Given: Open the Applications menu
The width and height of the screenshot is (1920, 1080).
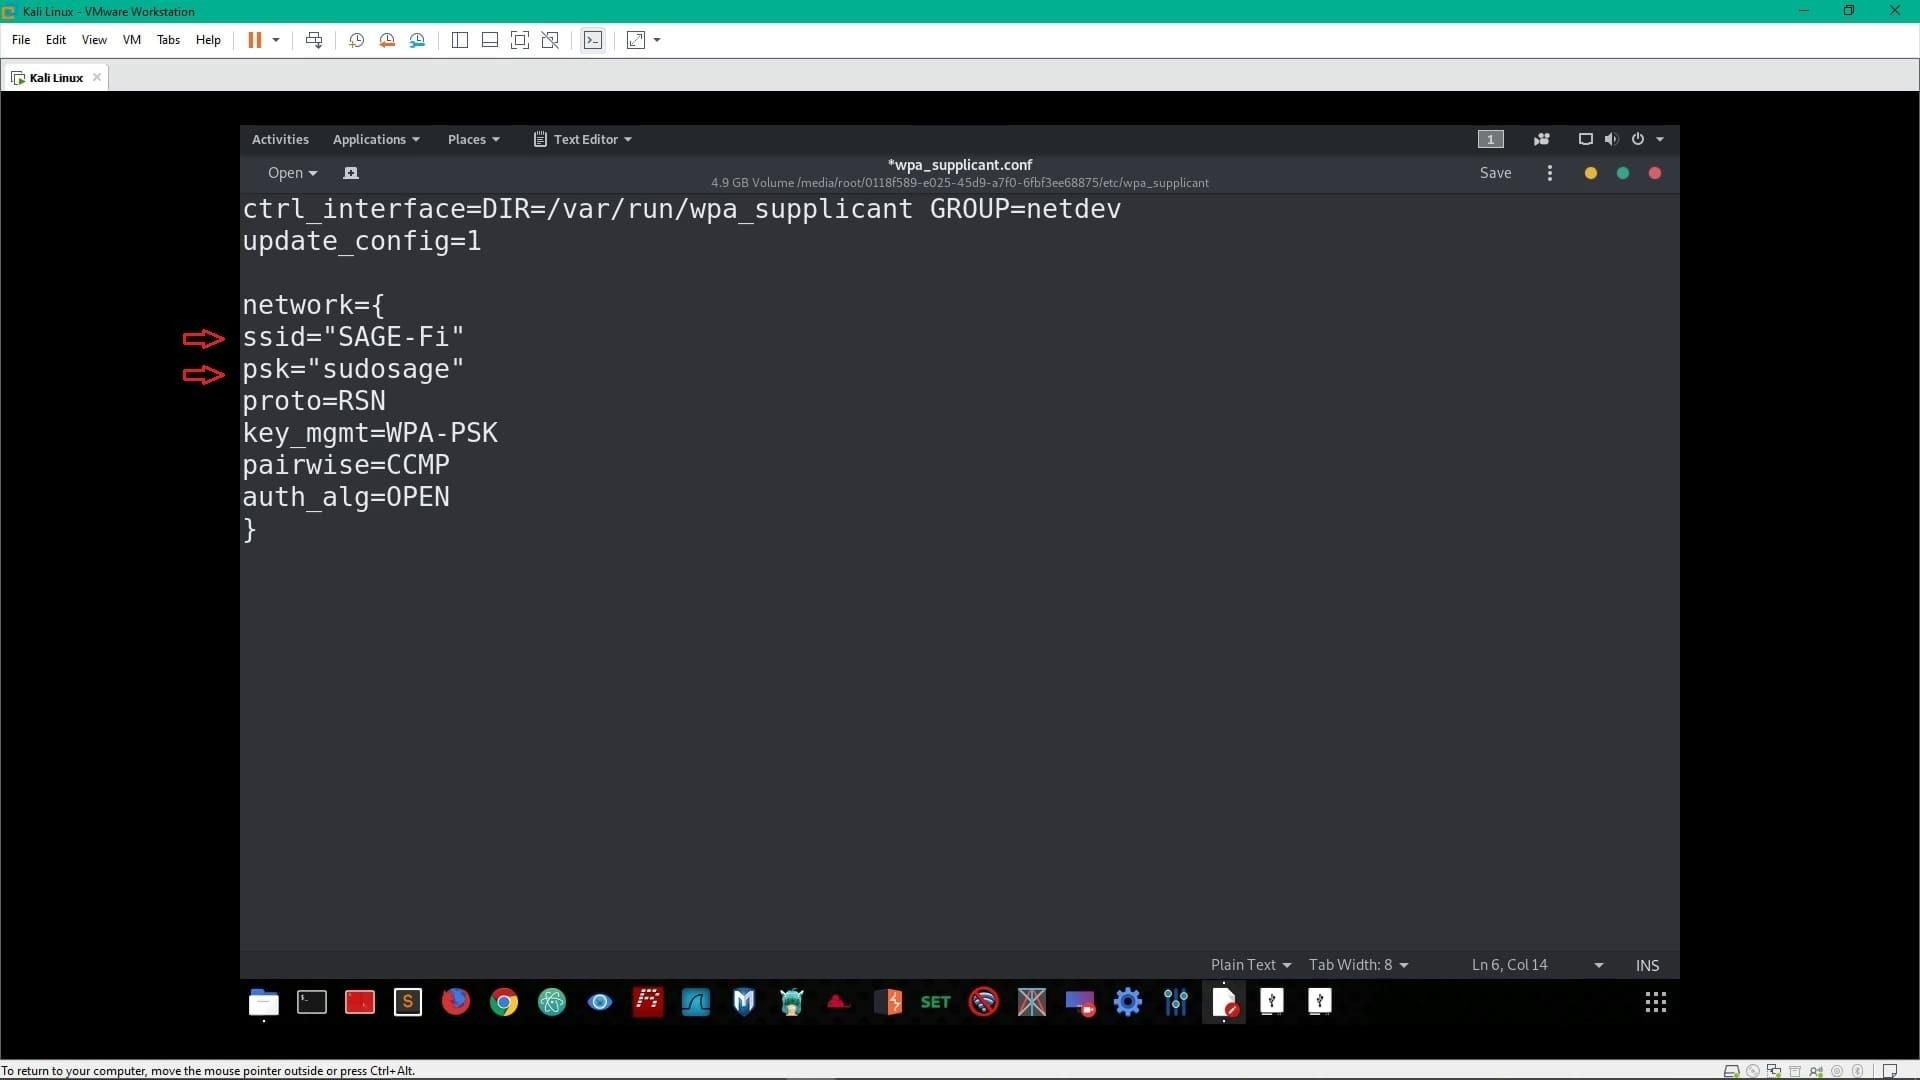Looking at the screenshot, I should point(376,139).
